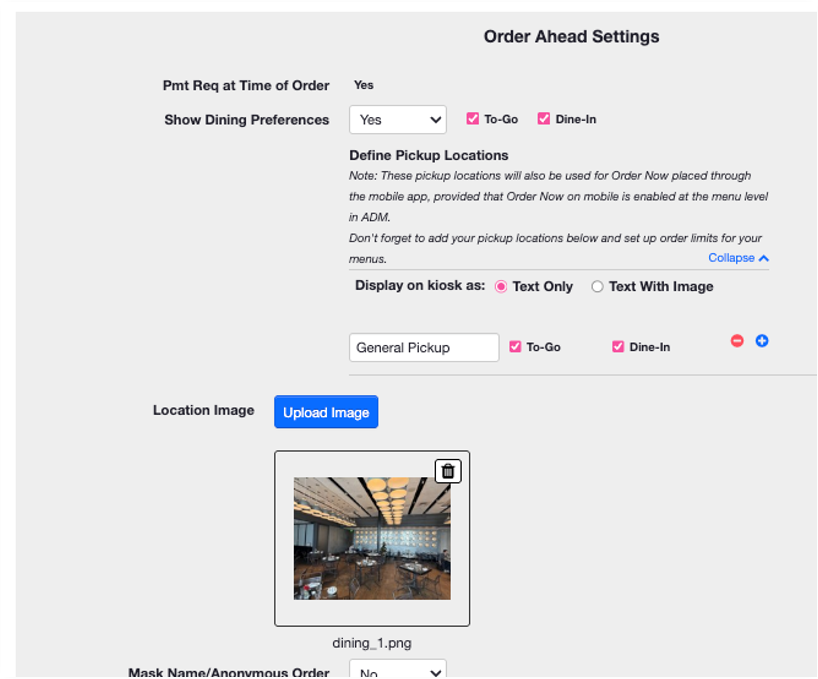Remove the General Pickup location with red minus
818x679 pixels.
pos(737,341)
